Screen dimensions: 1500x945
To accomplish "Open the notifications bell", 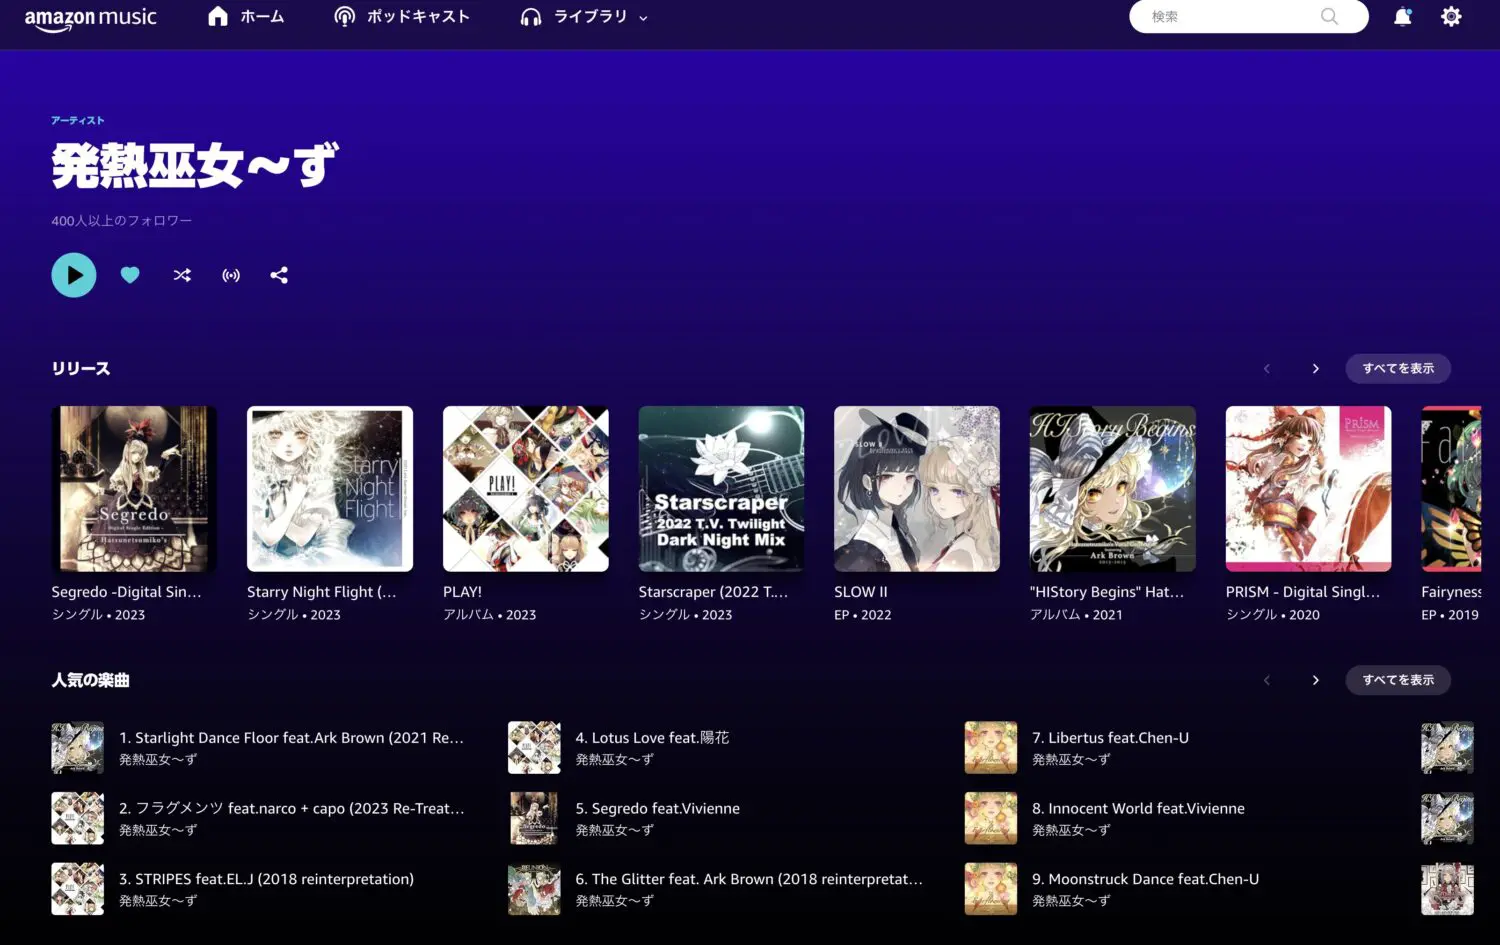I will point(1402,17).
